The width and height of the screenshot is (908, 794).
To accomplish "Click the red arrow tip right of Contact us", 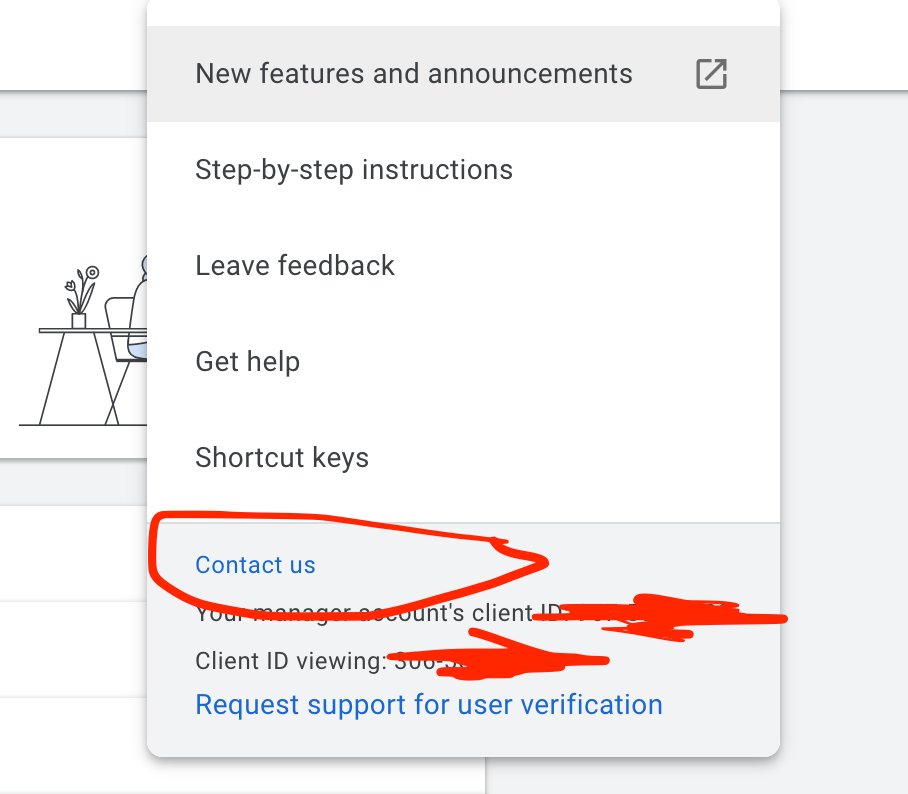I will (538, 563).
